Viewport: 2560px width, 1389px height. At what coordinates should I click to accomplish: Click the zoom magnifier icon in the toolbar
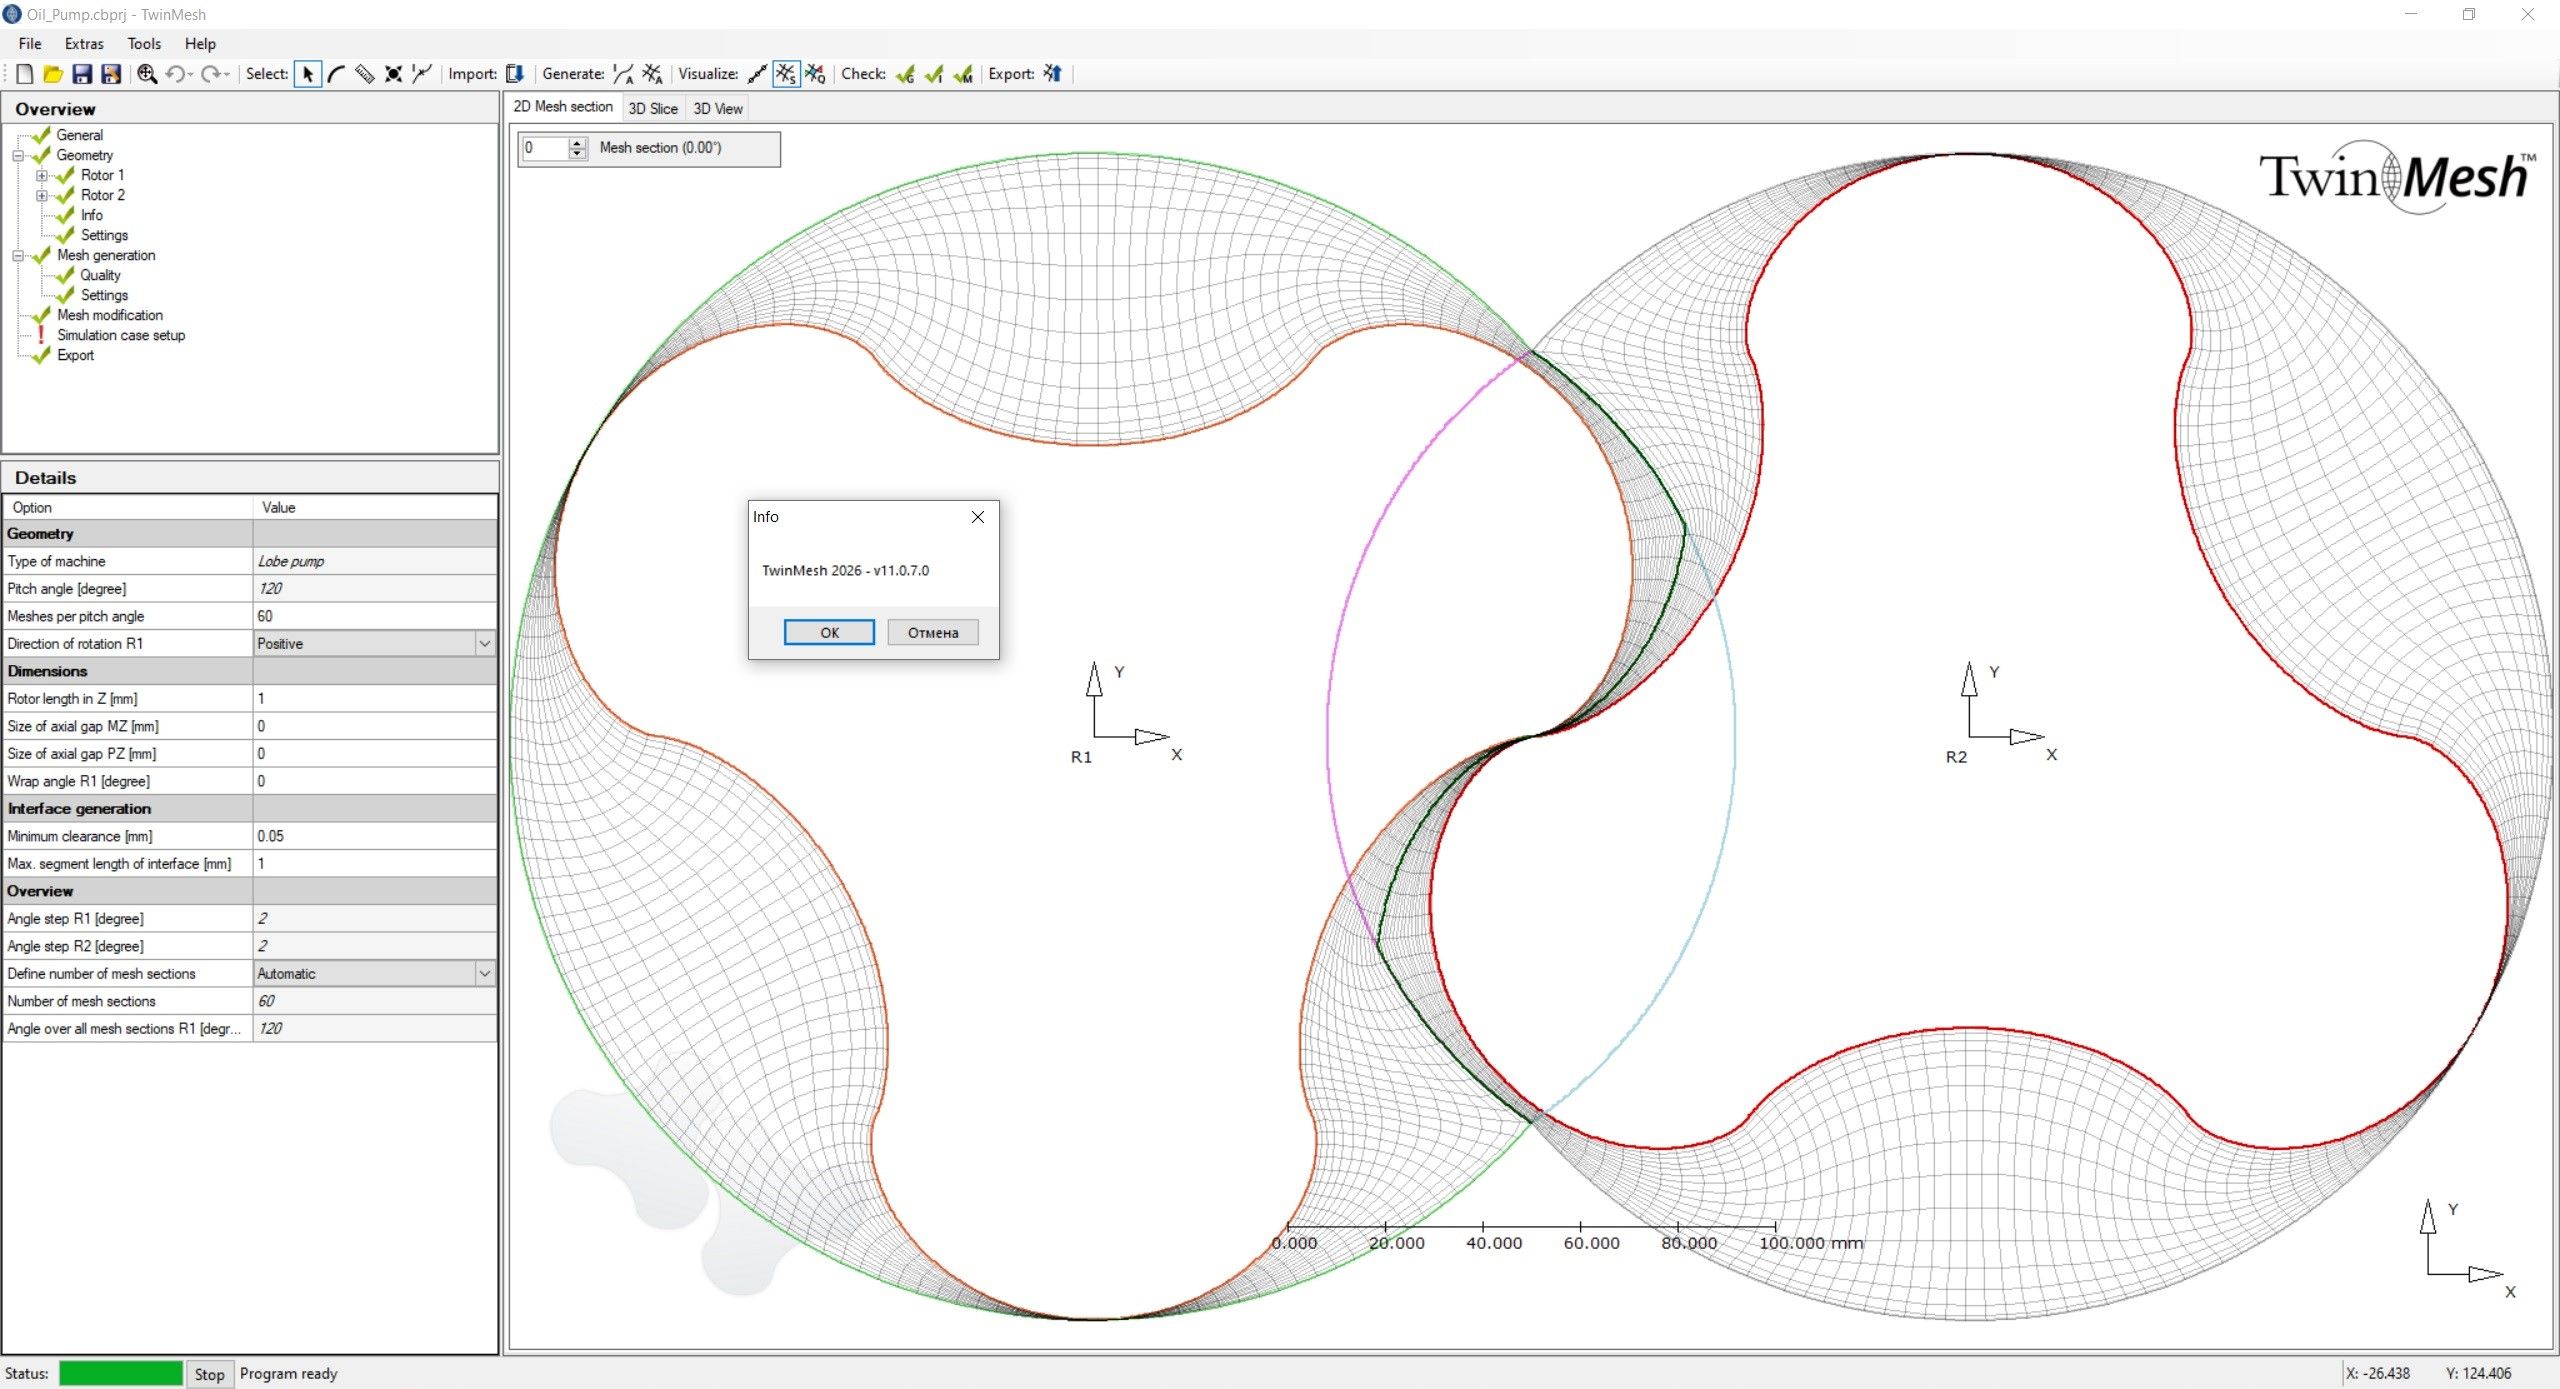point(147,74)
